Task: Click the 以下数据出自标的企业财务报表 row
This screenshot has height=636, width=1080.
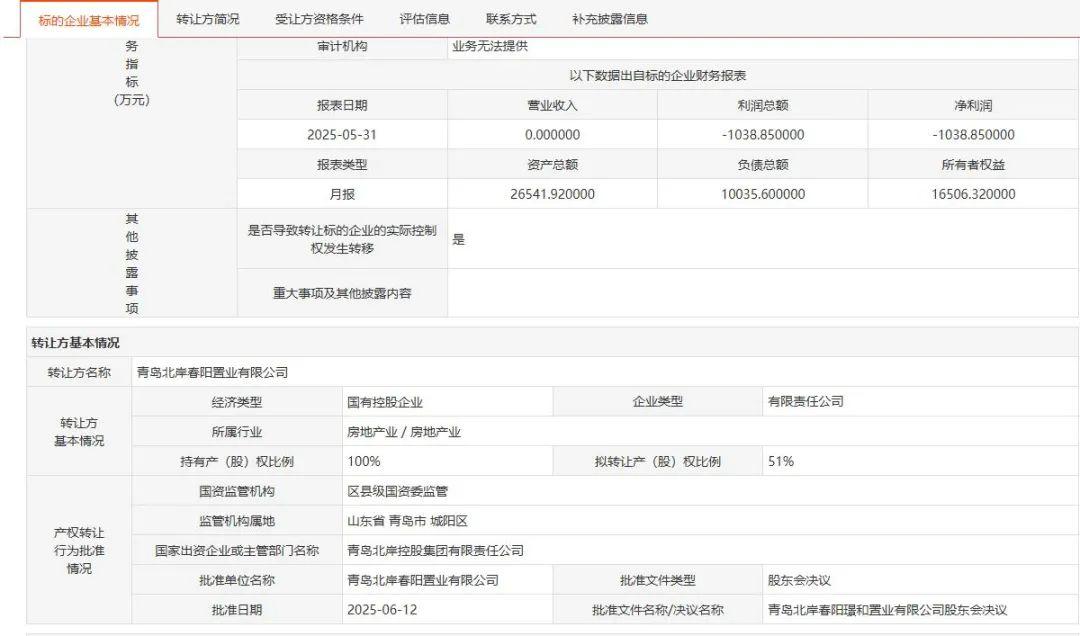Action: pos(658,75)
